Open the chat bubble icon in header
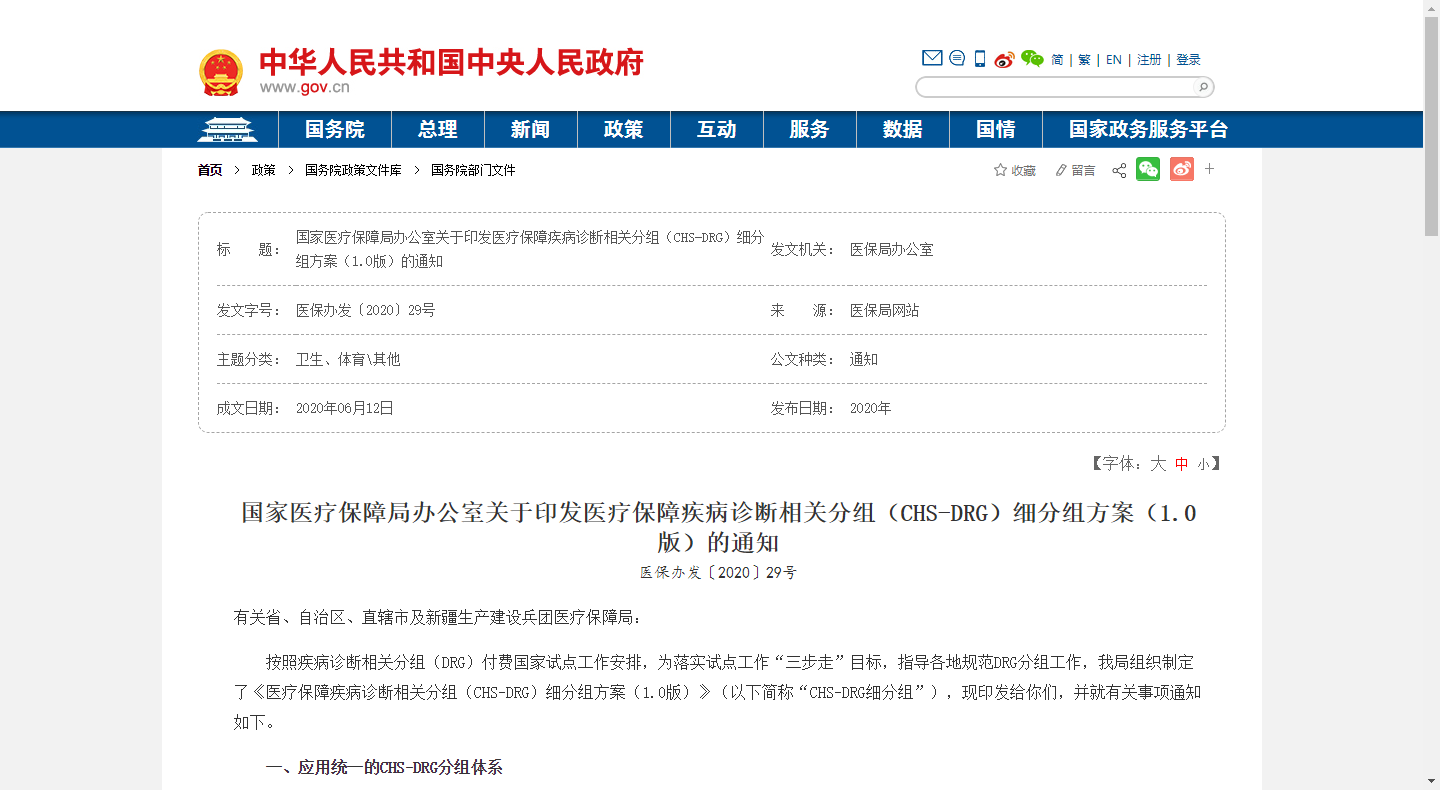The image size is (1440, 790). click(957, 59)
